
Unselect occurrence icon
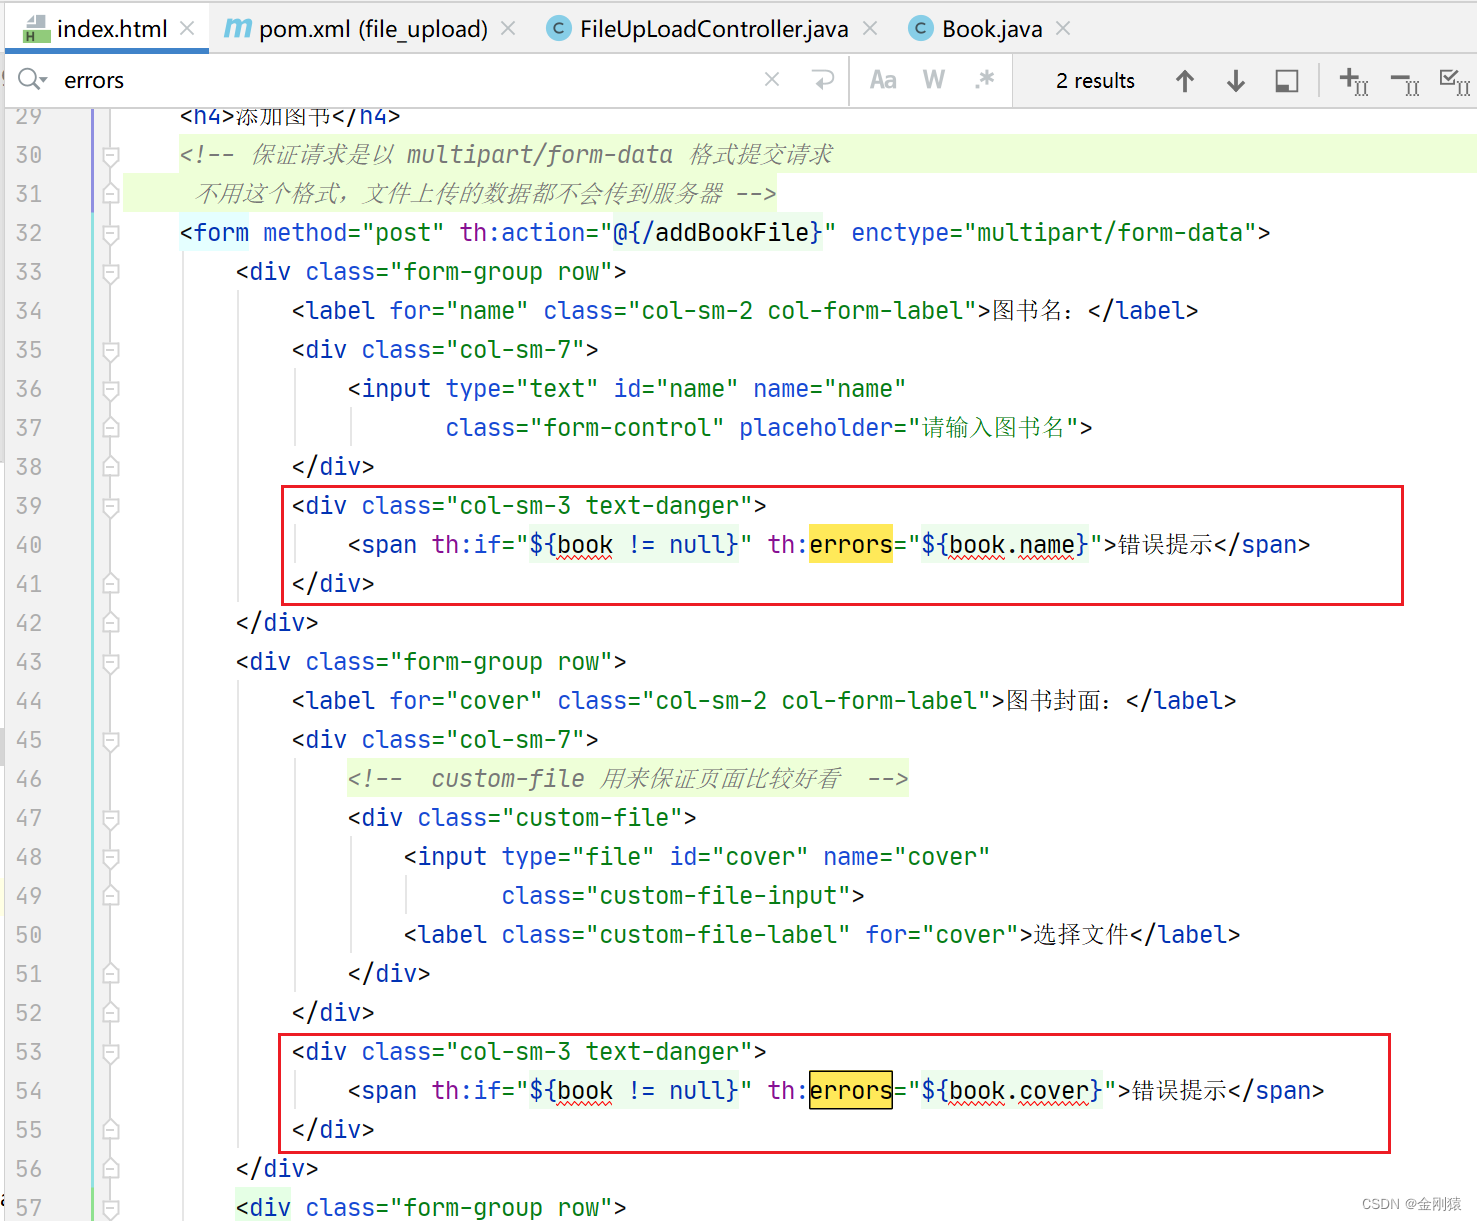coord(1405,83)
